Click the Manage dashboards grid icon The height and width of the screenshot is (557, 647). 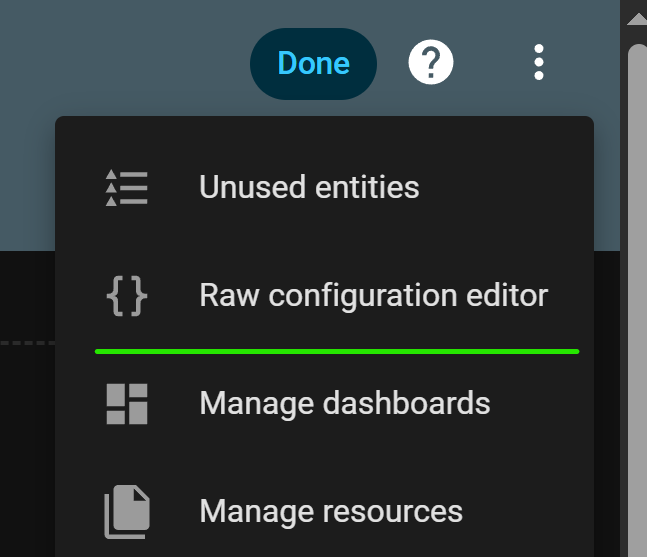coord(127,404)
